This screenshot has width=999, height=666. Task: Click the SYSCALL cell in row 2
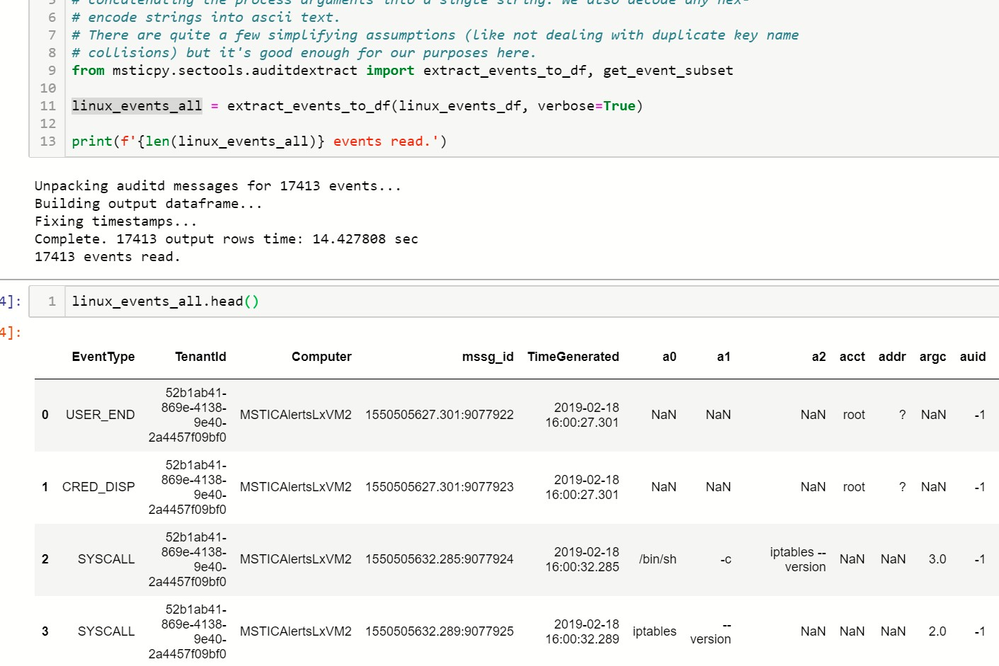pos(106,560)
